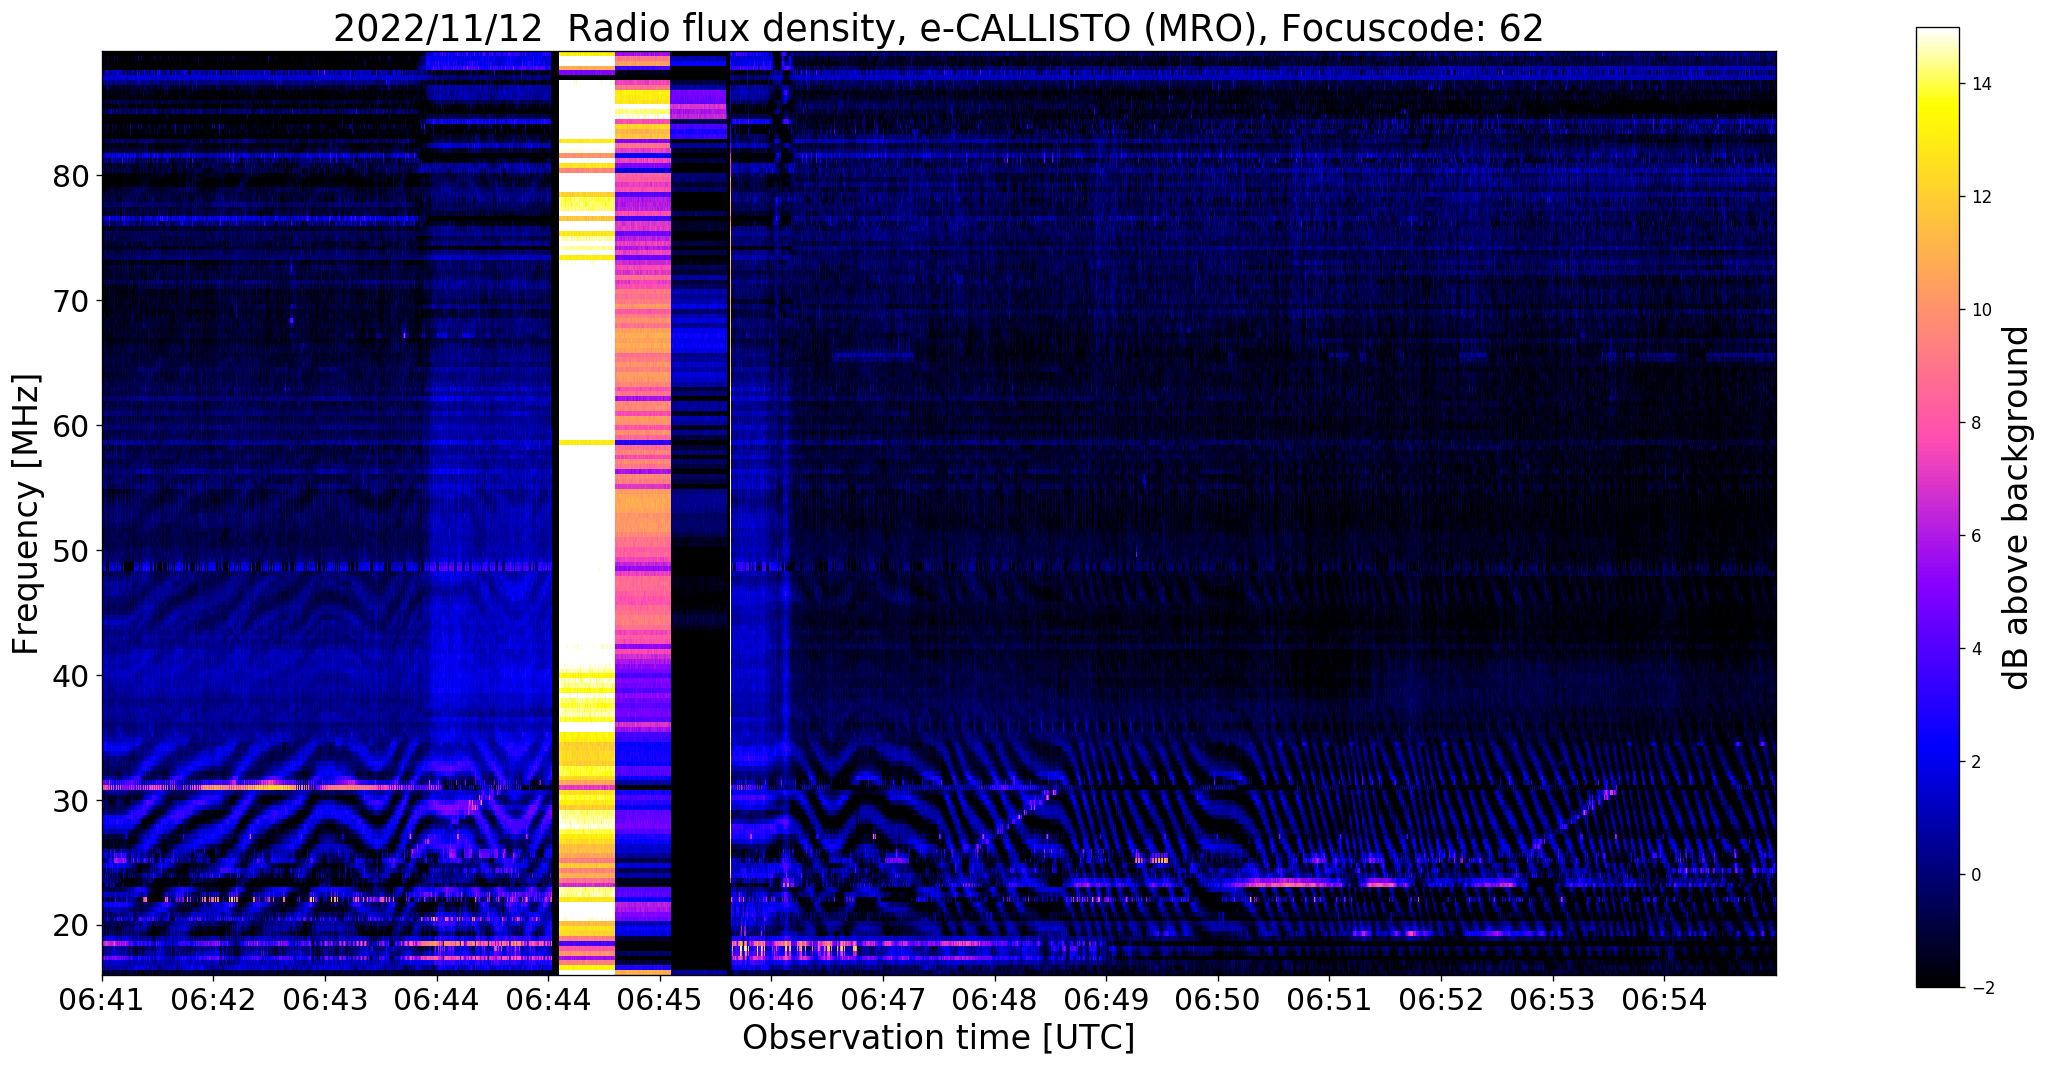Click the 40 MHz frequency tick label

[x=71, y=676]
